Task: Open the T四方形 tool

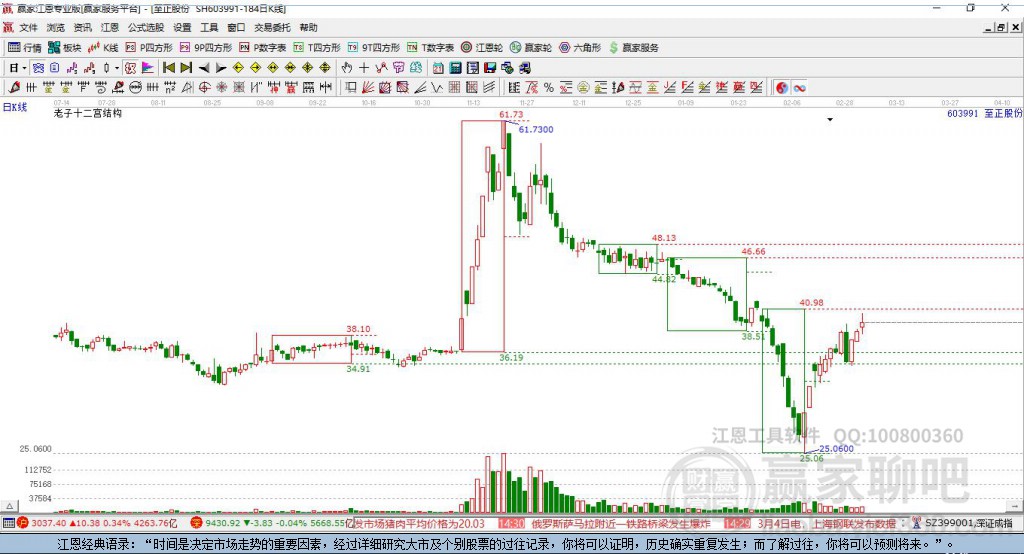Action: click(x=317, y=48)
